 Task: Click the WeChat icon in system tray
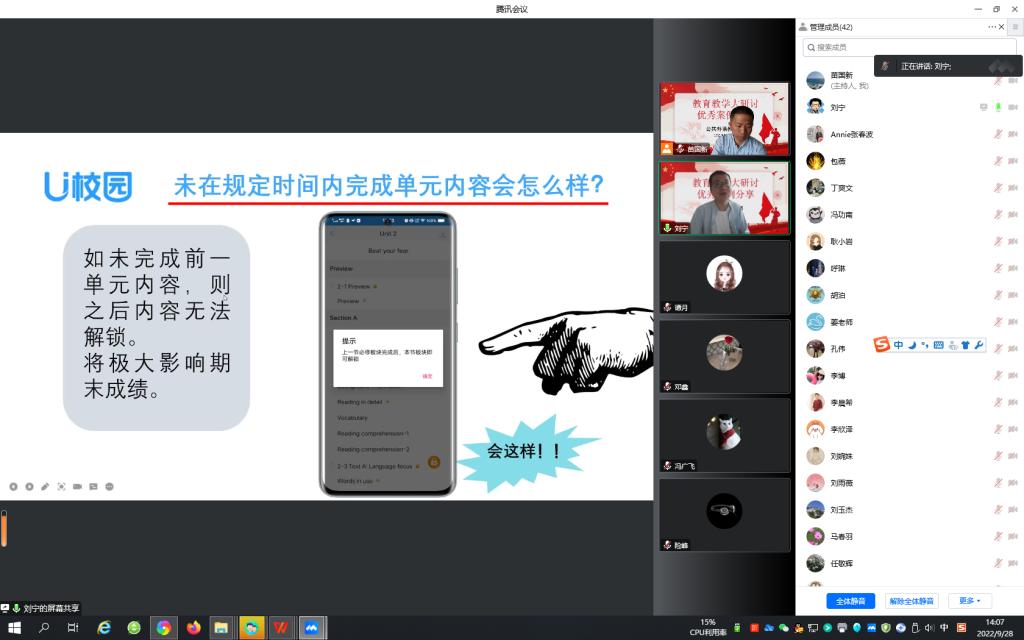point(784,628)
